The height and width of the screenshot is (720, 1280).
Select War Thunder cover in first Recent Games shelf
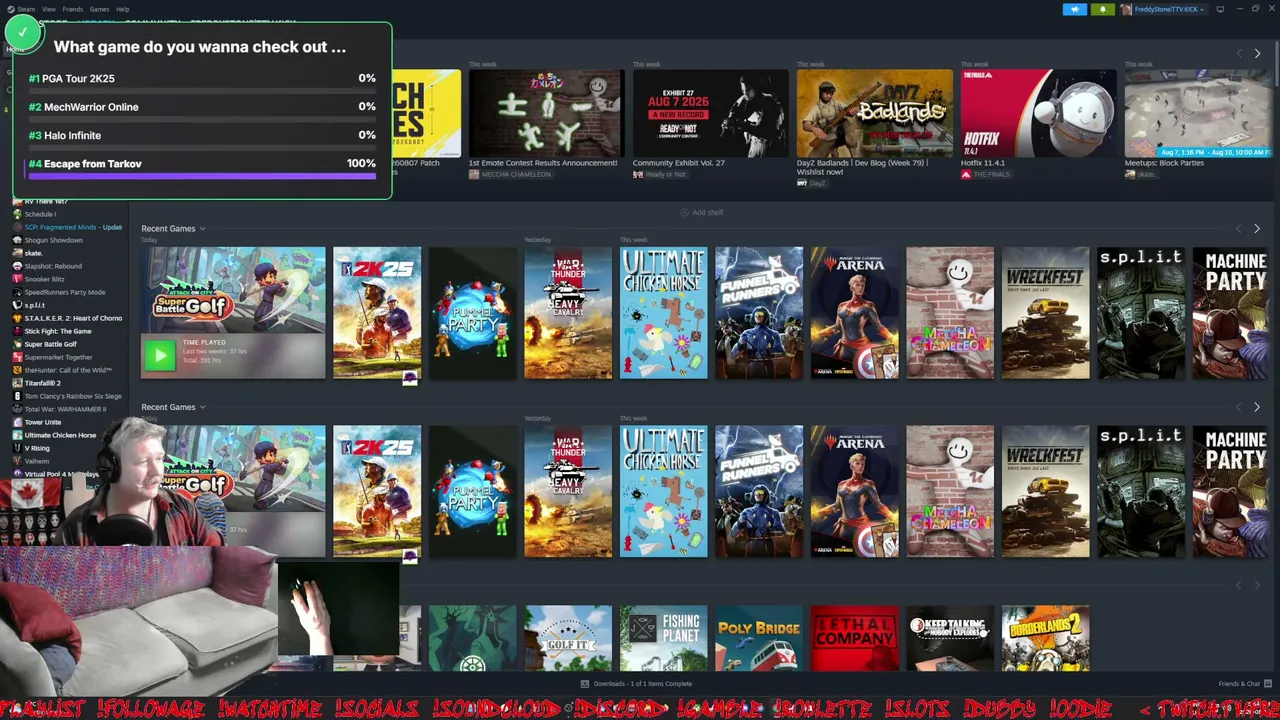pos(568,313)
